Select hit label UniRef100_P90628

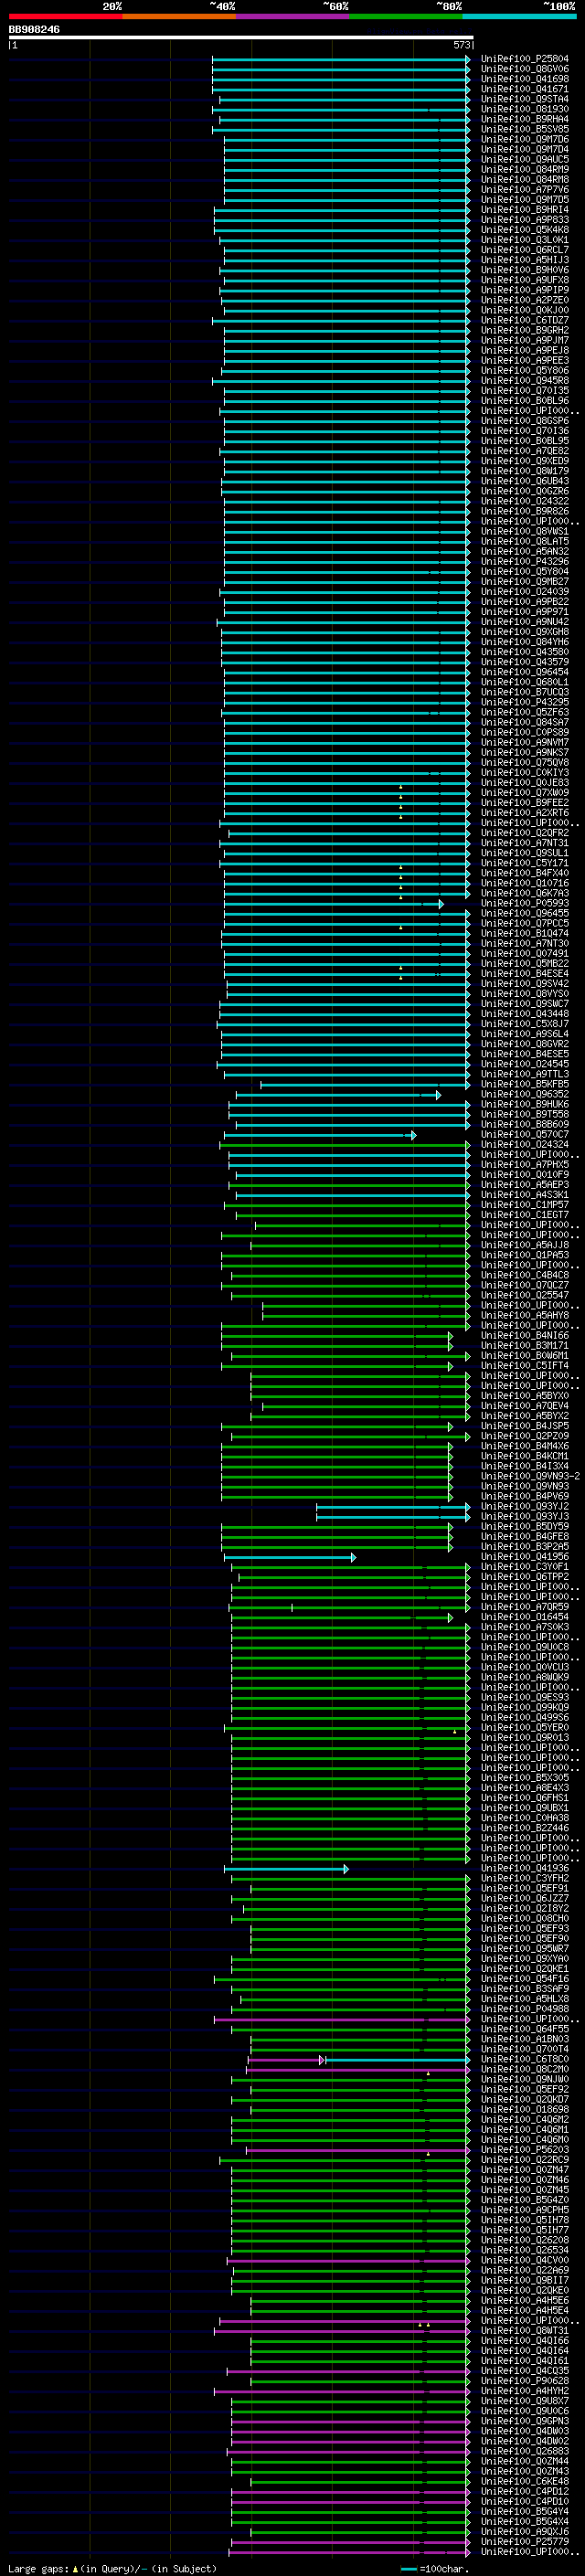coord(525,2380)
